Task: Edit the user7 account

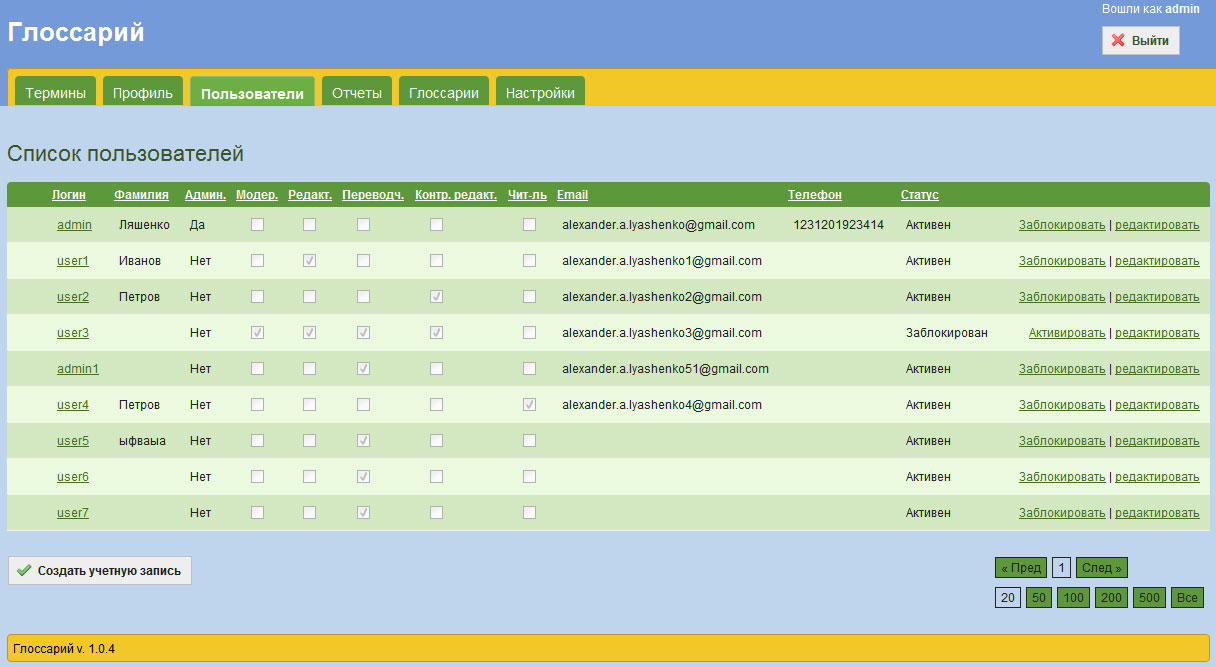Action: pyautogui.click(x=1157, y=513)
